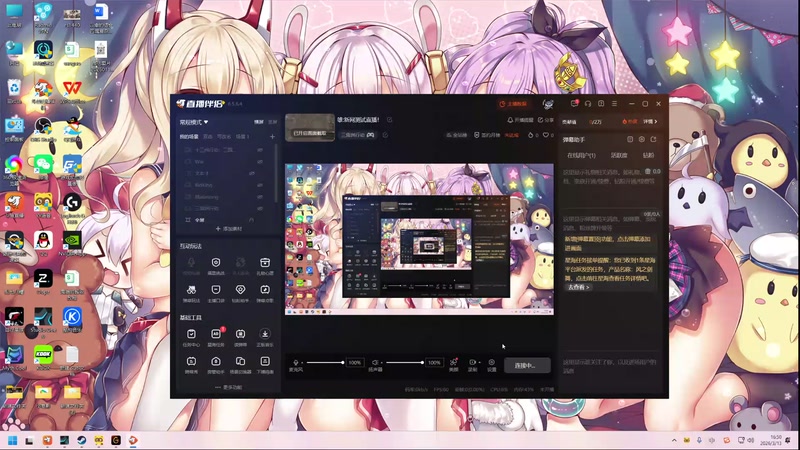This screenshot has width=800, height=450.
Task: Click 添加素材 add source button
Action: point(229,229)
